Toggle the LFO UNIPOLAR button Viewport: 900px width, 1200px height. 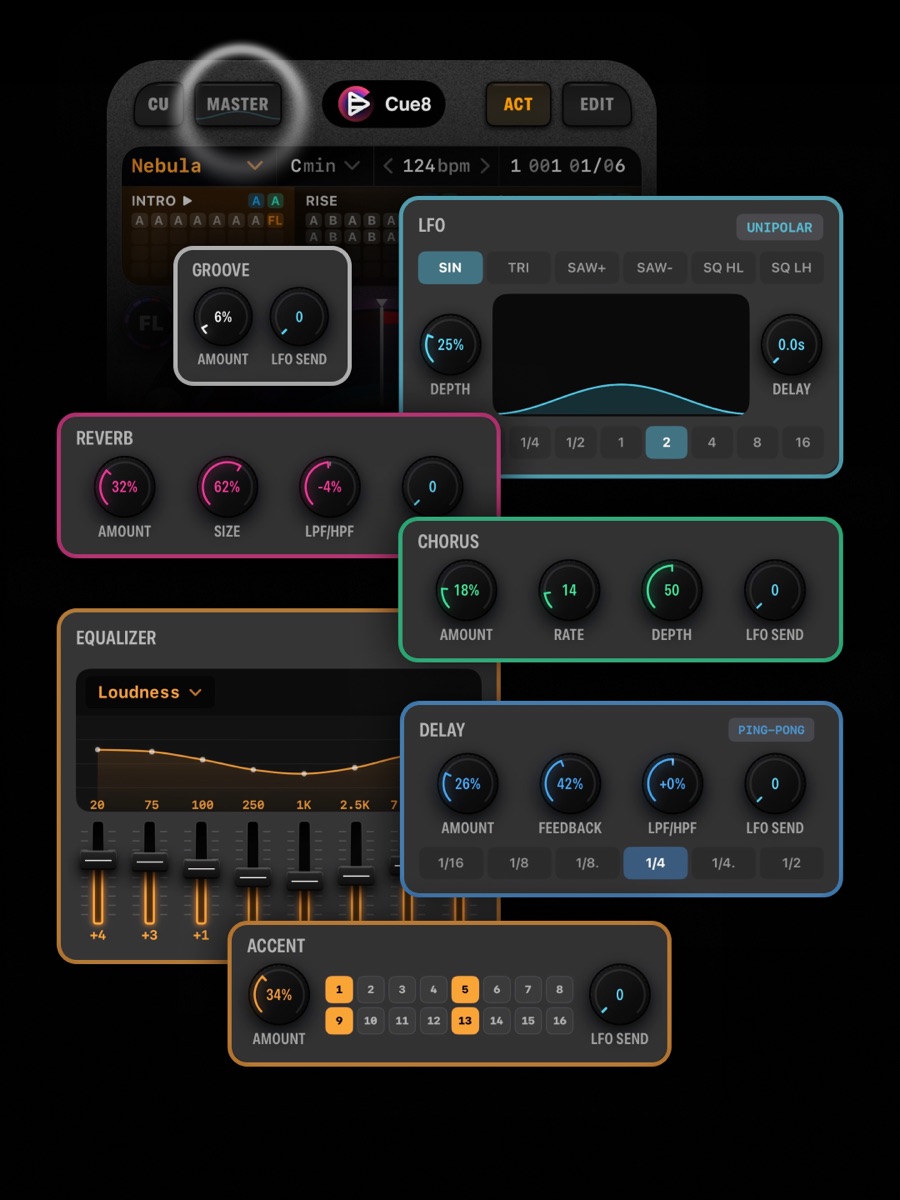pos(779,227)
